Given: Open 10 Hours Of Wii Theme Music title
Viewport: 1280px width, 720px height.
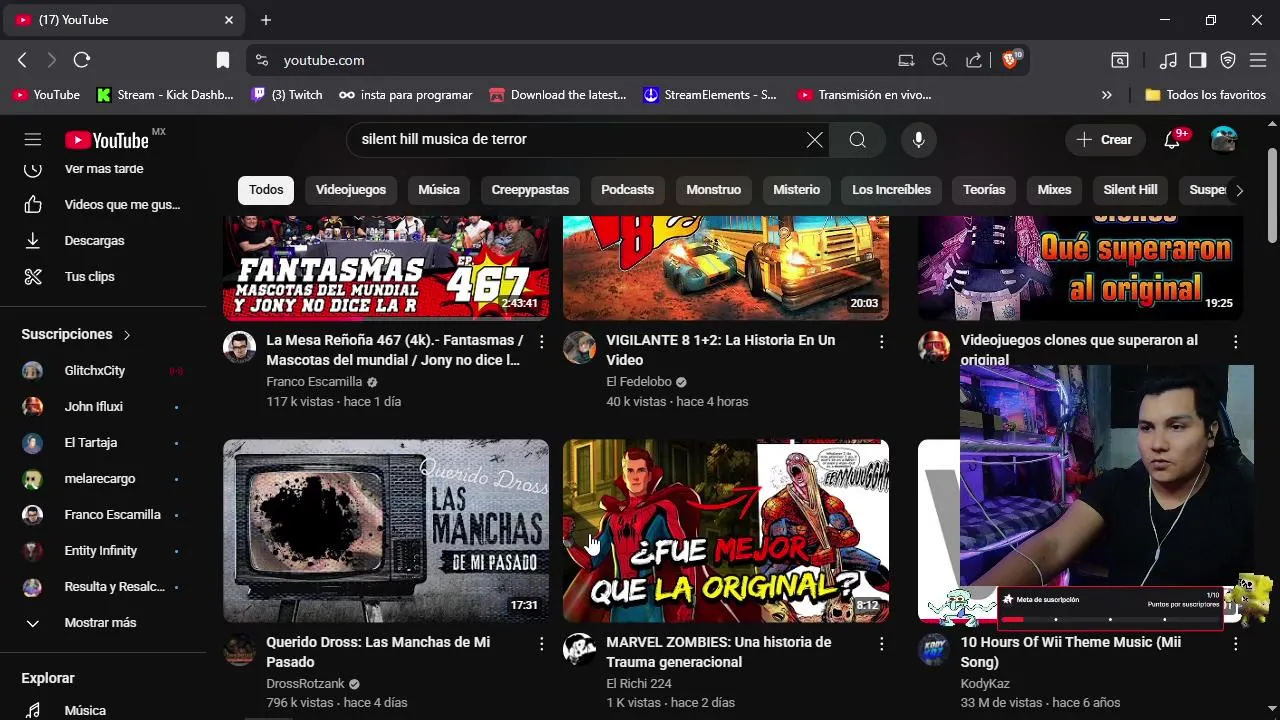Looking at the screenshot, I should 1070,652.
